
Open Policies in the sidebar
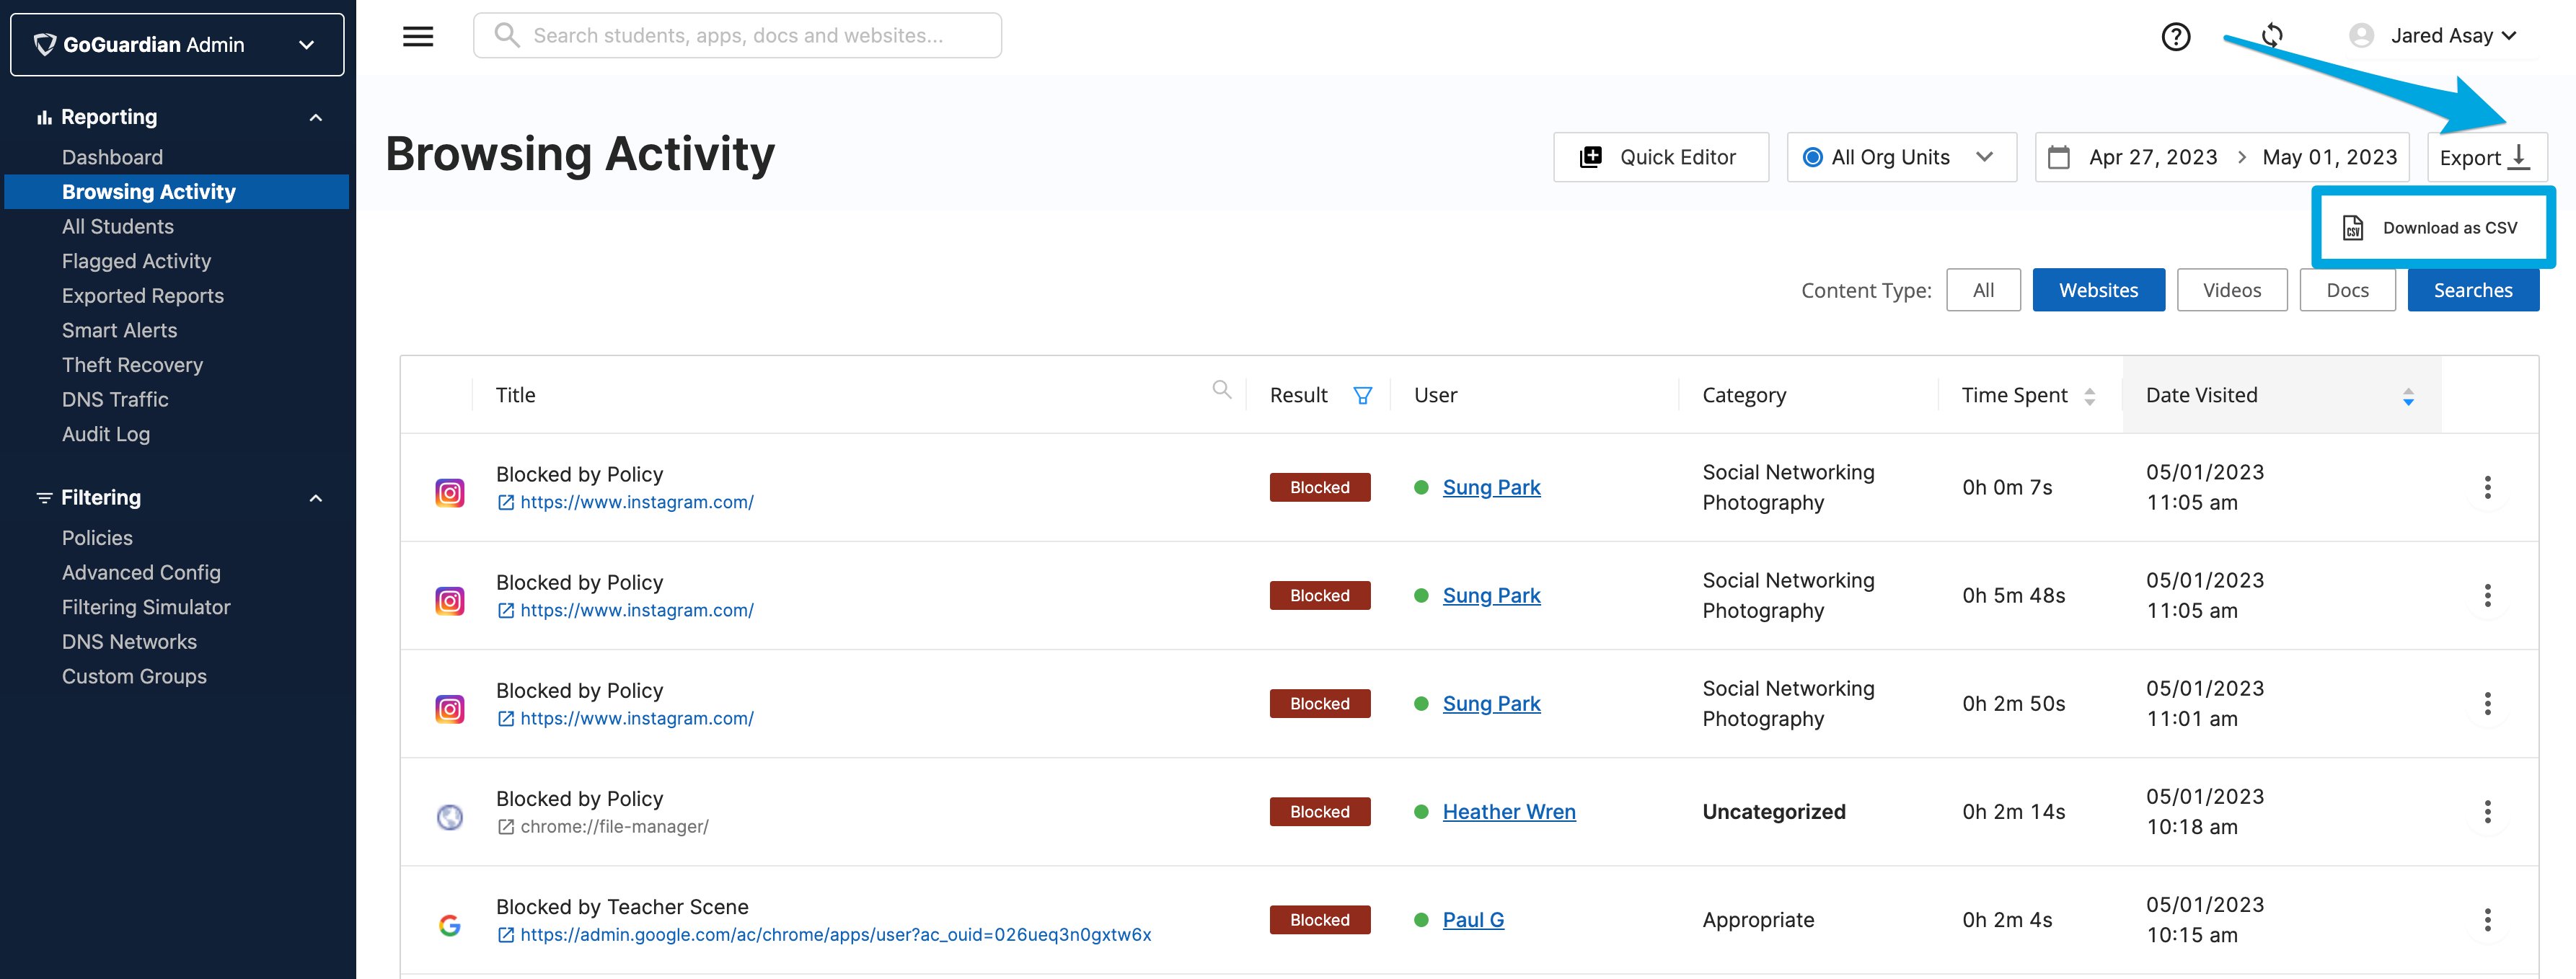(97, 538)
